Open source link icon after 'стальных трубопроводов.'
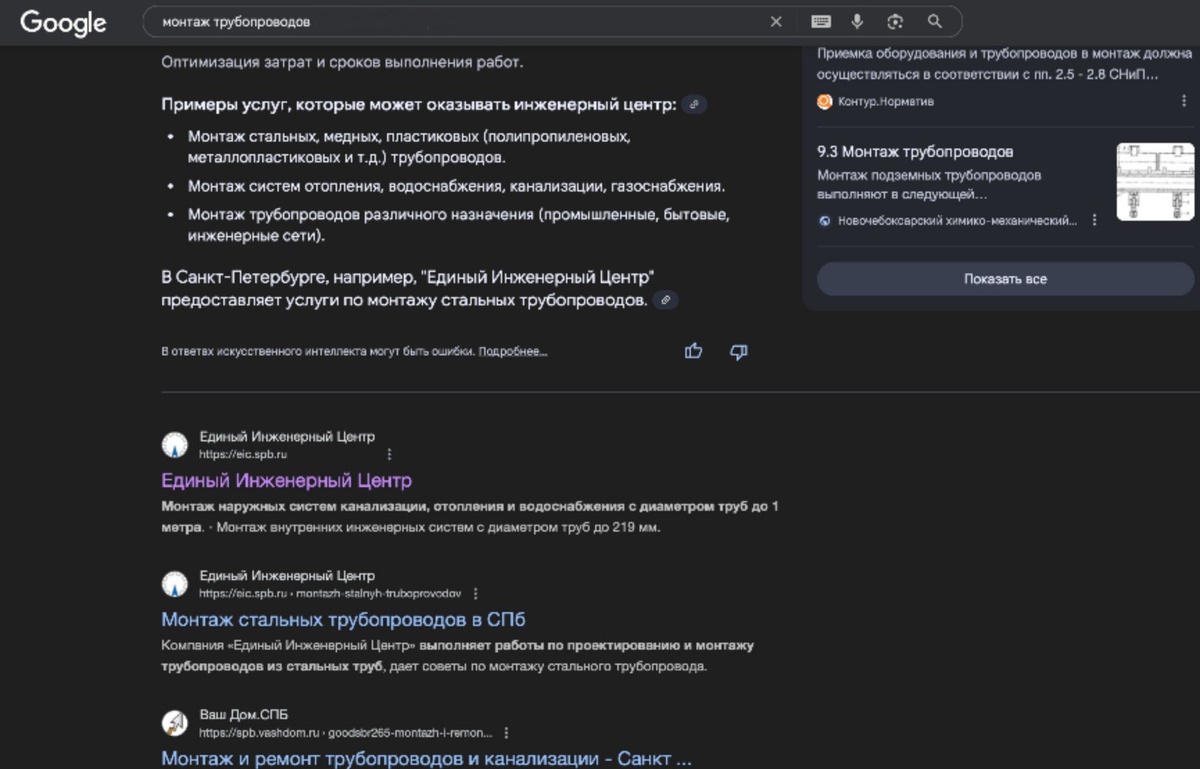The width and height of the screenshot is (1200, 769). pos(665,300)
